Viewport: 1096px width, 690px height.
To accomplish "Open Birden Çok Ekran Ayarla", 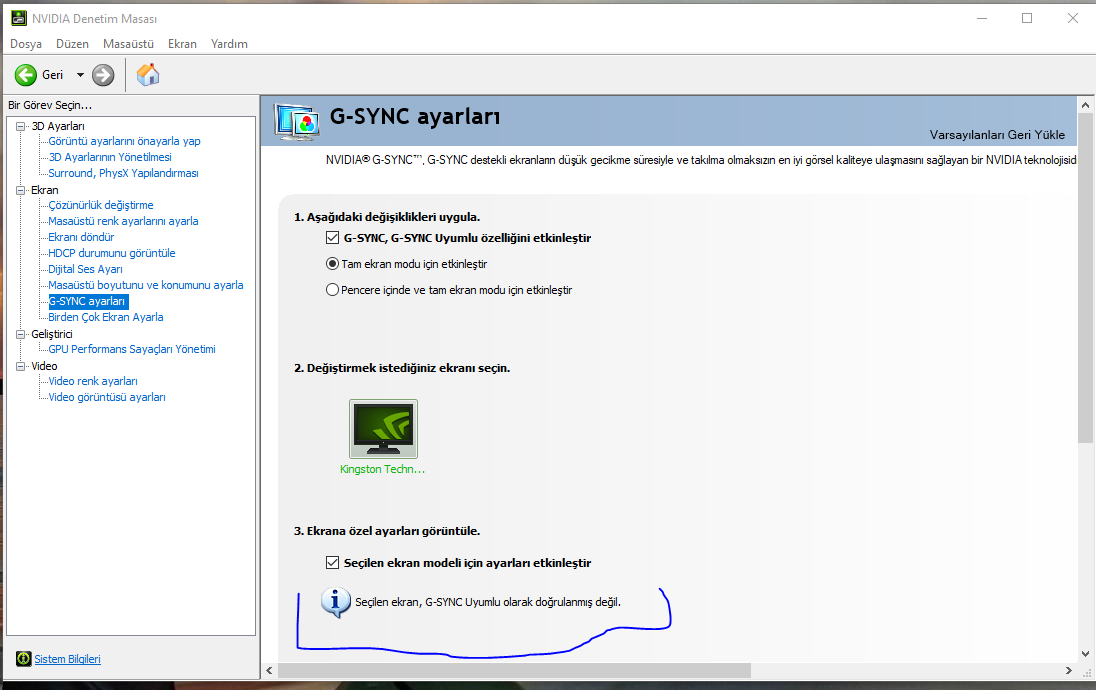I will tap(106, 317).
